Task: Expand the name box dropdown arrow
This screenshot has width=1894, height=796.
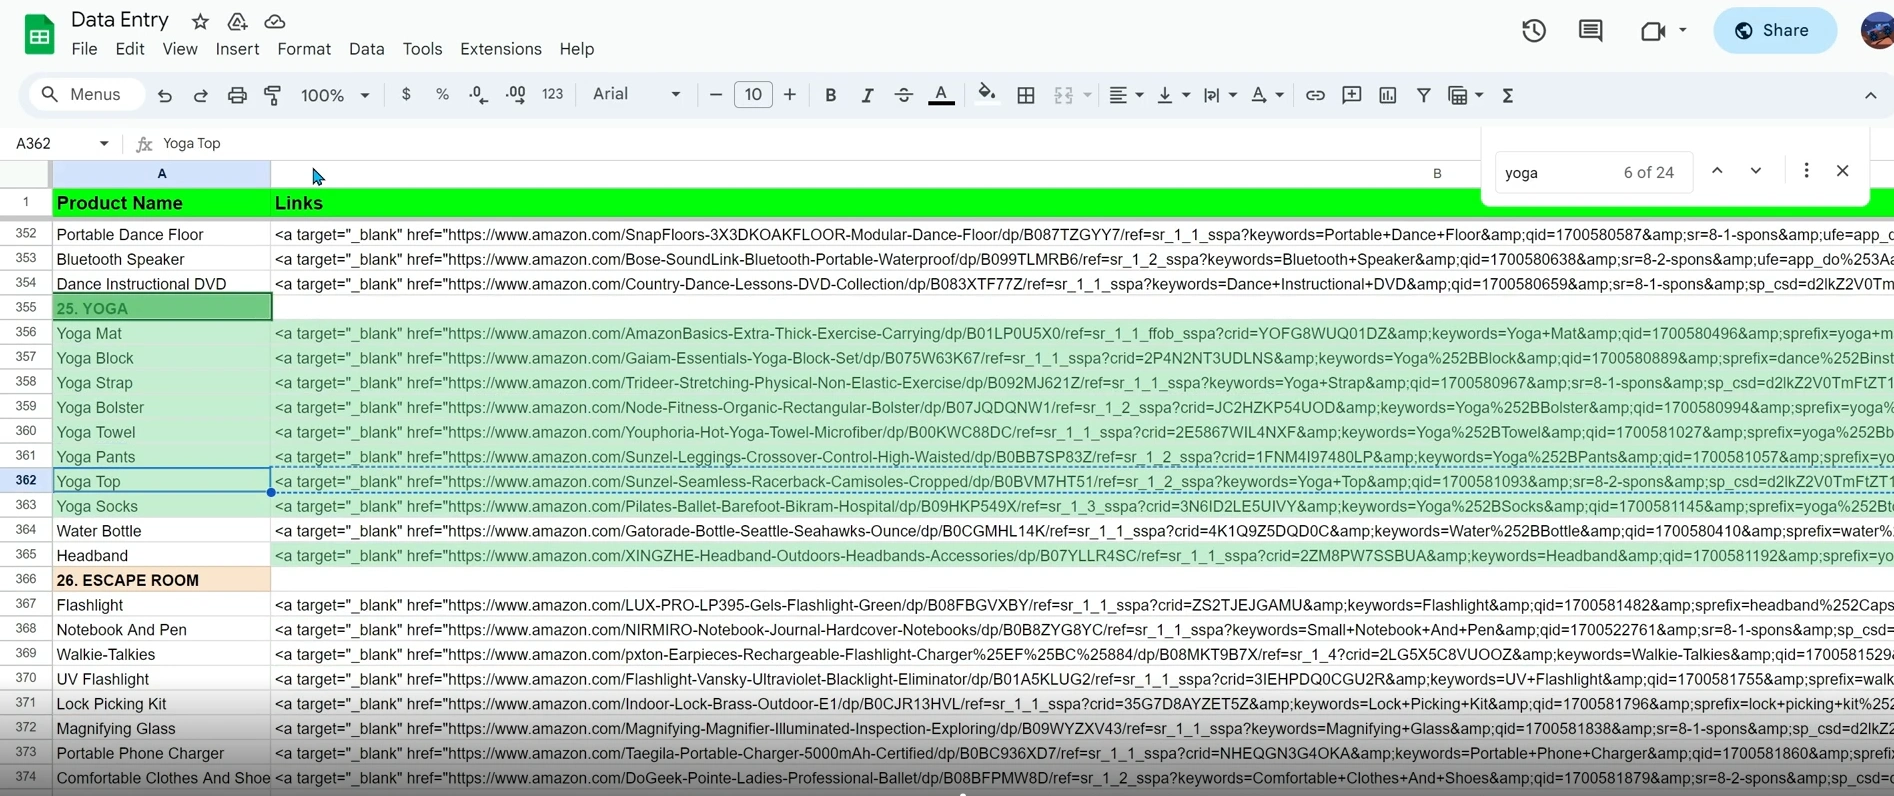Action: pyautogui.click(x=104, y=144)
